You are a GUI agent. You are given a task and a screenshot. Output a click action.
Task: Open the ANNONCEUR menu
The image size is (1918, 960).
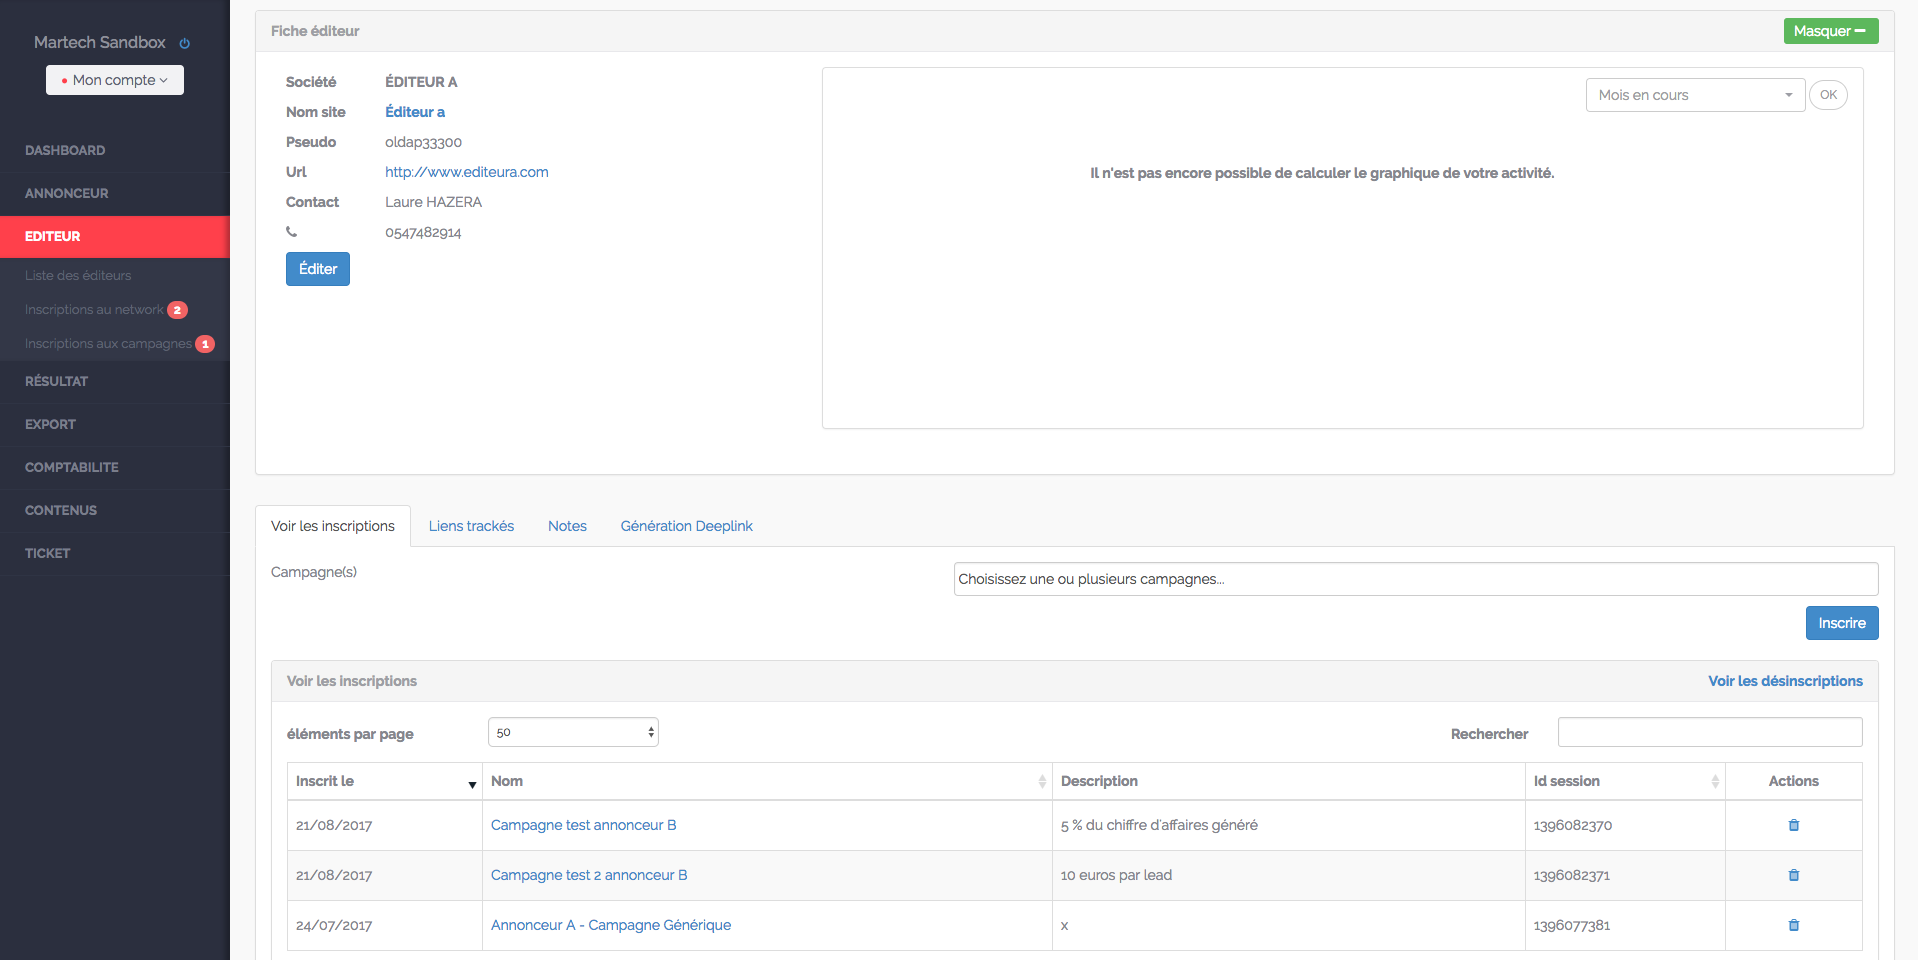pyautogui.click(x=67, y=193)
